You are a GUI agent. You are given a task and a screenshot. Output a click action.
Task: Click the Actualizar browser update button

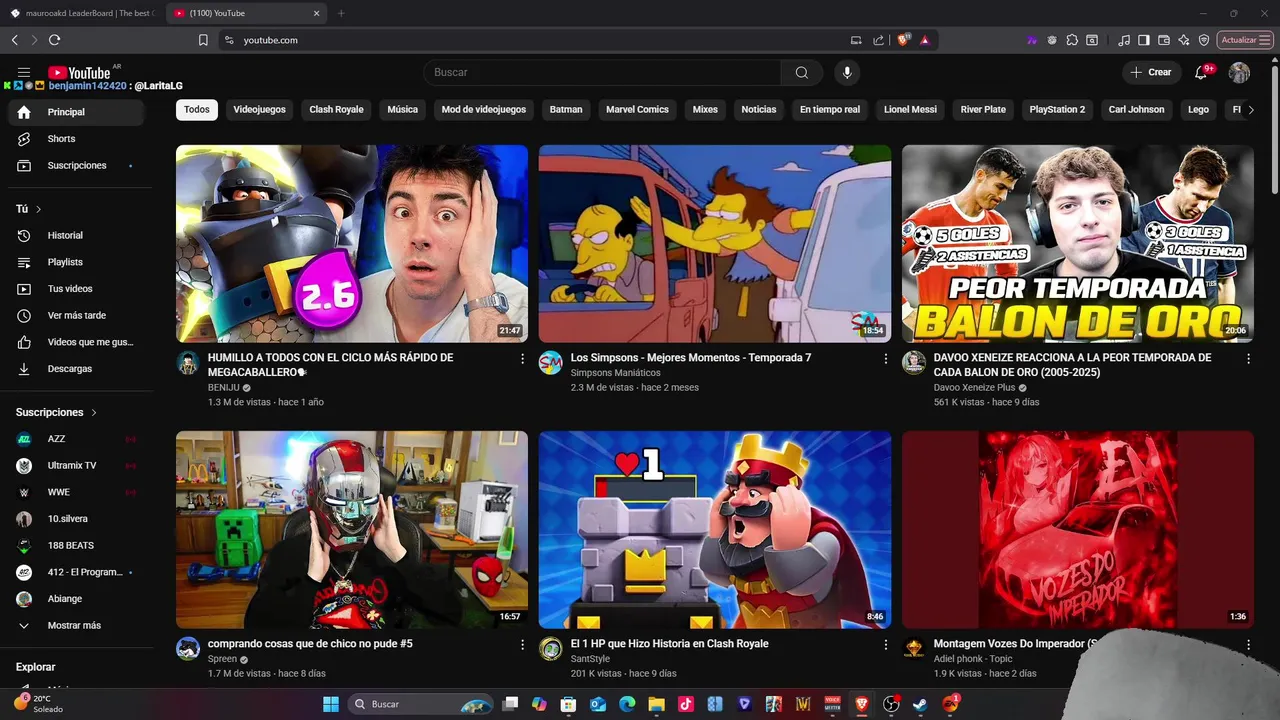pyautogui.click(x=1245, y=40)
